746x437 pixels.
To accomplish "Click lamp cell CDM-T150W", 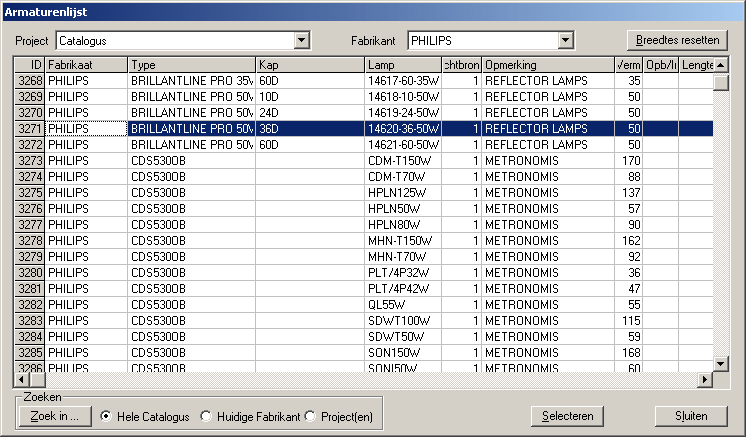I will tap(403, 161).
